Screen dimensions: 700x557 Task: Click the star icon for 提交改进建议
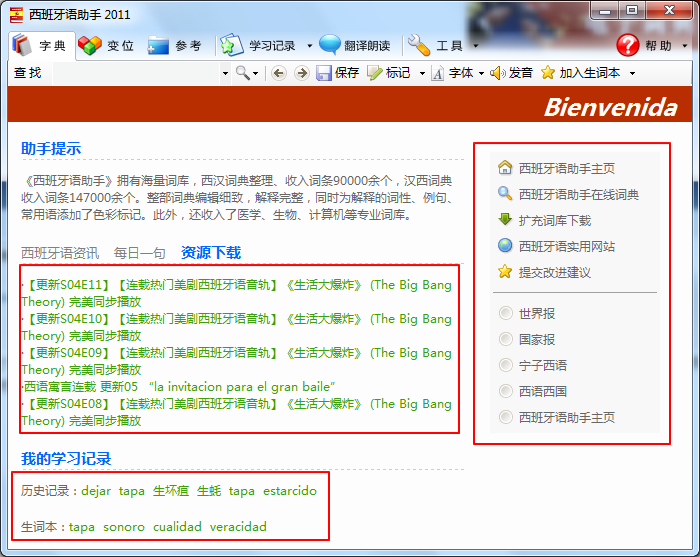(x=505, y=271)
